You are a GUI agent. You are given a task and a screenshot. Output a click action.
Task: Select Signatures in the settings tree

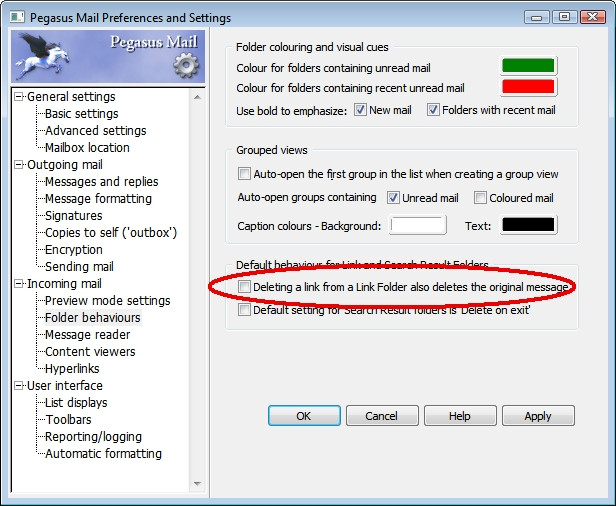pyautogui.click(x=73, y=216)
